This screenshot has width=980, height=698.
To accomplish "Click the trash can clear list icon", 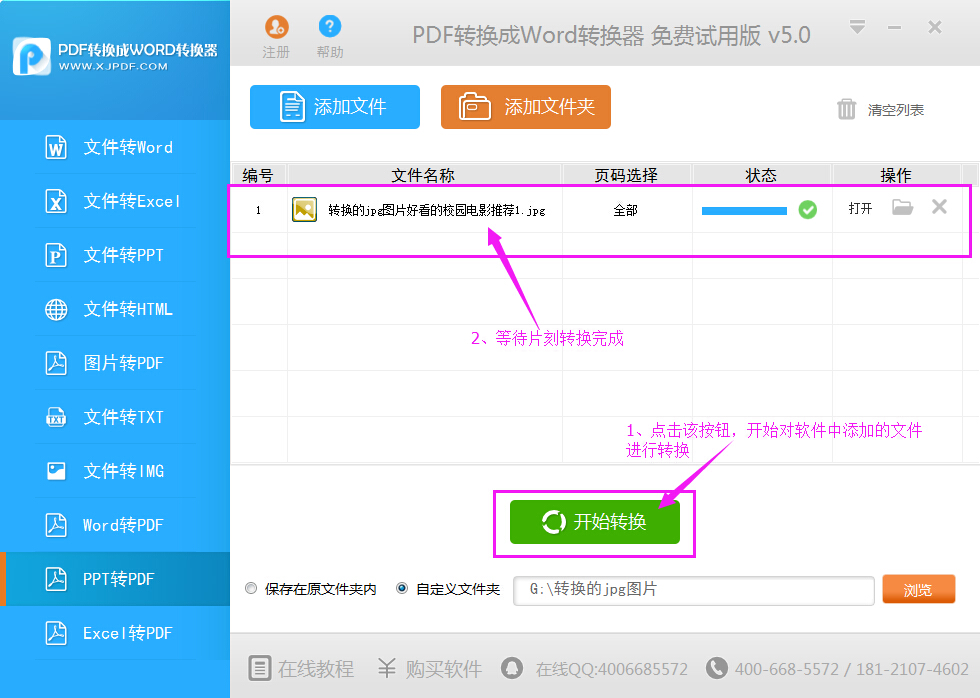I will [846, 109].
